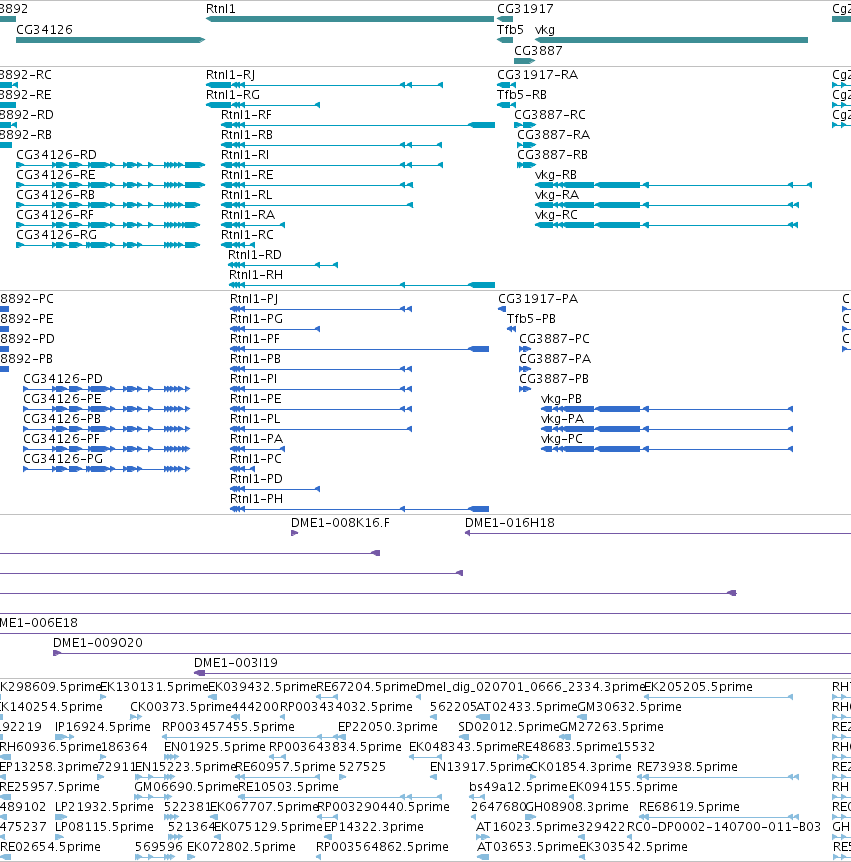Click protein CG34126-PD label
This screenshot has height=862, width=851.
(63, 379)
